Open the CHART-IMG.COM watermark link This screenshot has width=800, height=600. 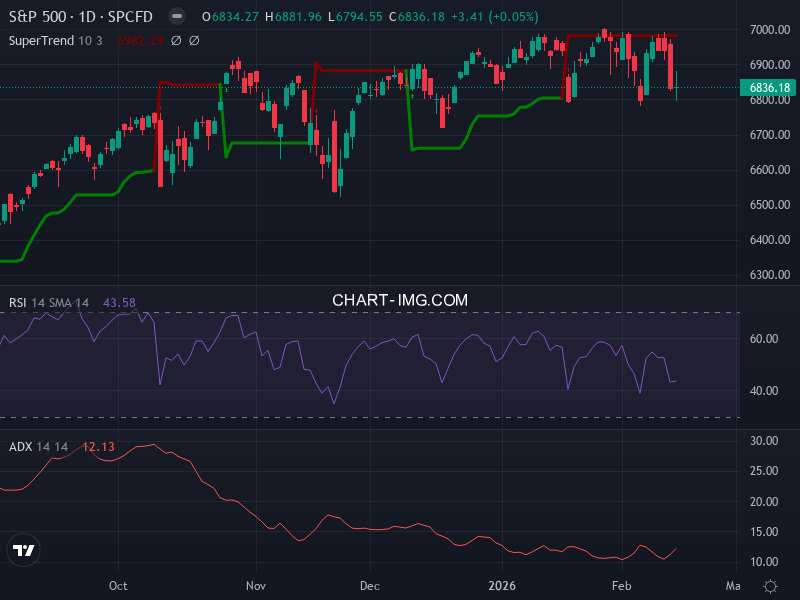coord(400,299)
